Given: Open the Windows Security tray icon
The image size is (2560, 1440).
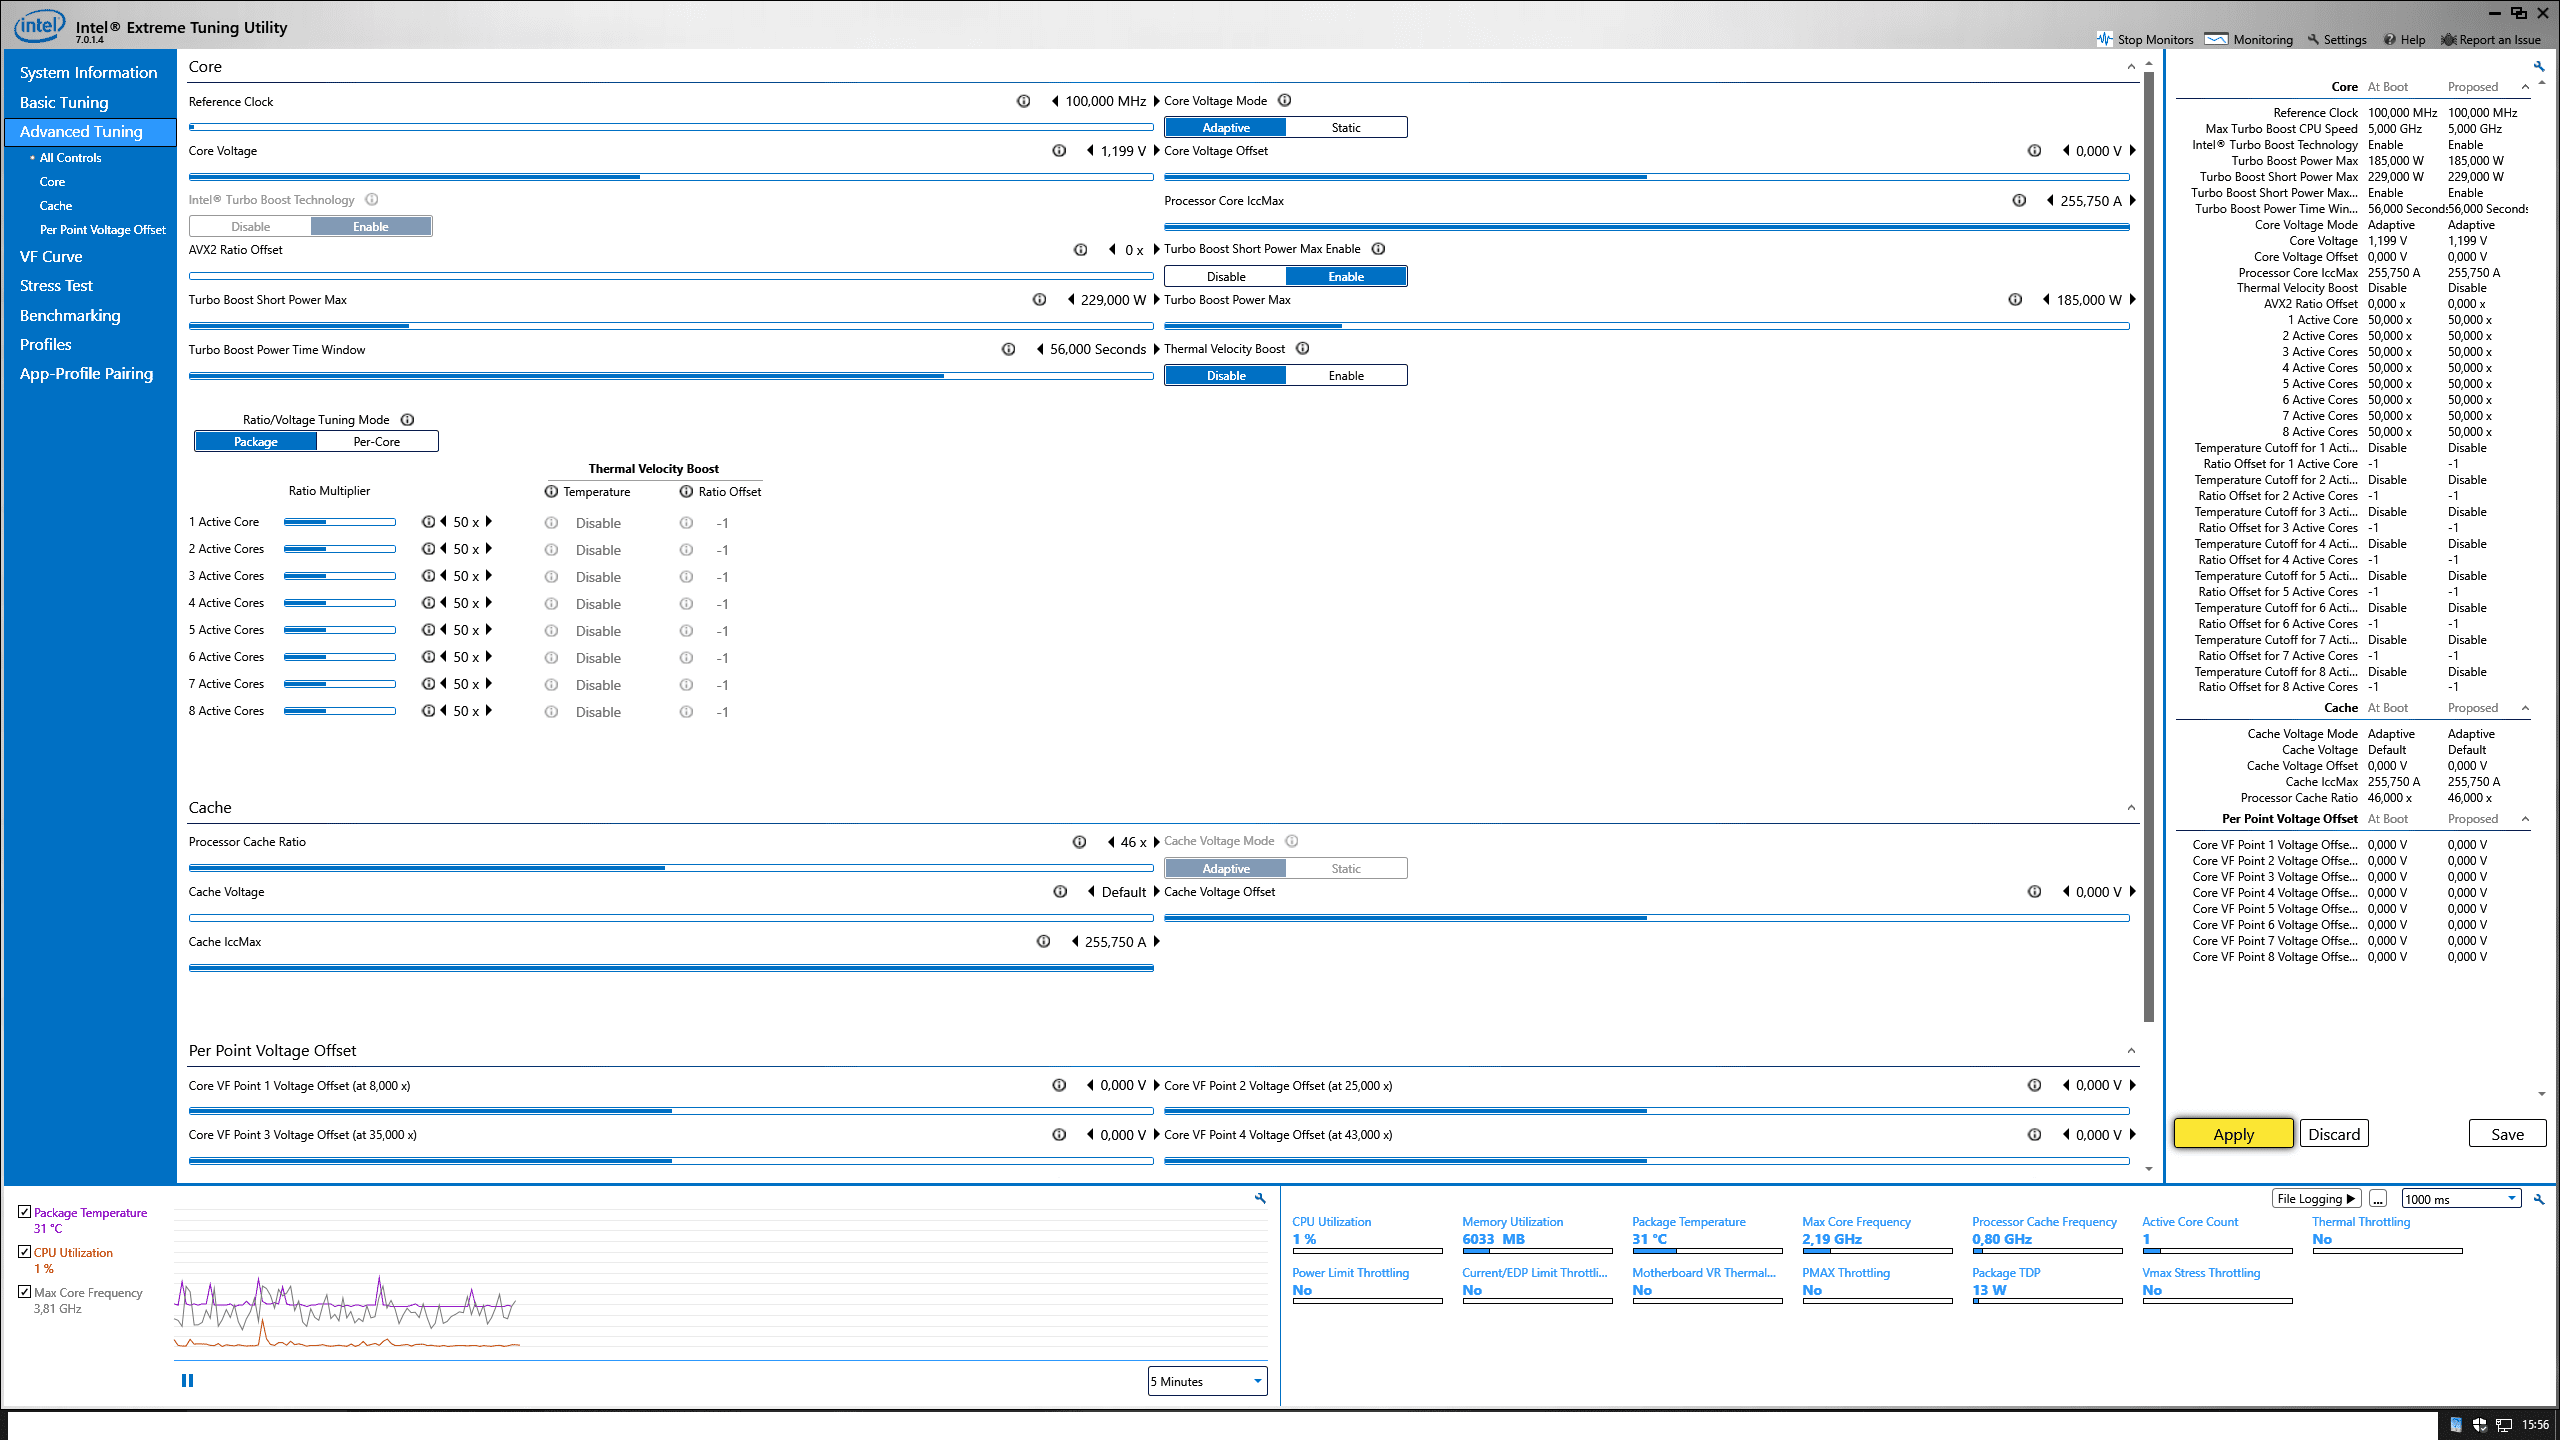Looking at the screenshot, I should pyautogui.click(x=2478, y=1425).
